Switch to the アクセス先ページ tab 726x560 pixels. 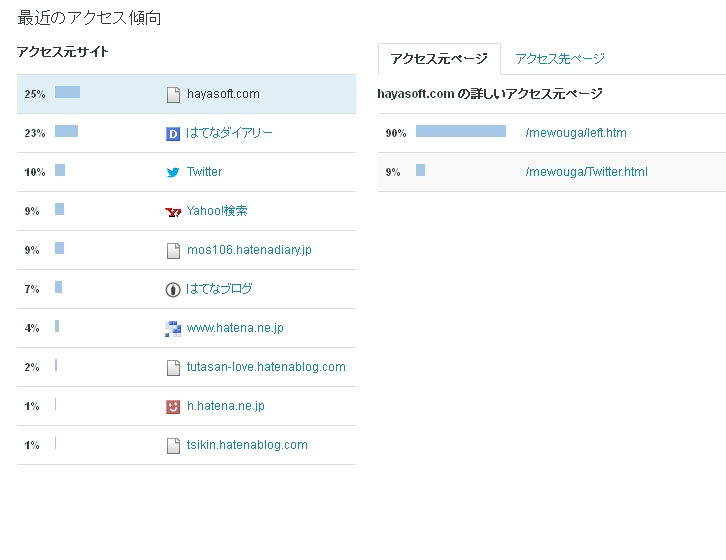pyautogui.click(x=560, y=58)
